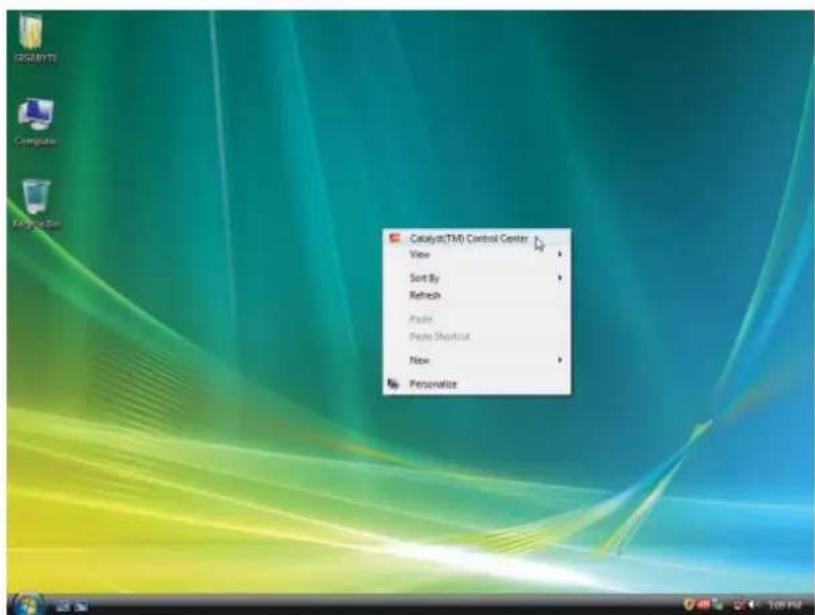Open the GIGABYTE folder on desktop
Viewport: 815px width, 615px height.
[x=34, y=37]
